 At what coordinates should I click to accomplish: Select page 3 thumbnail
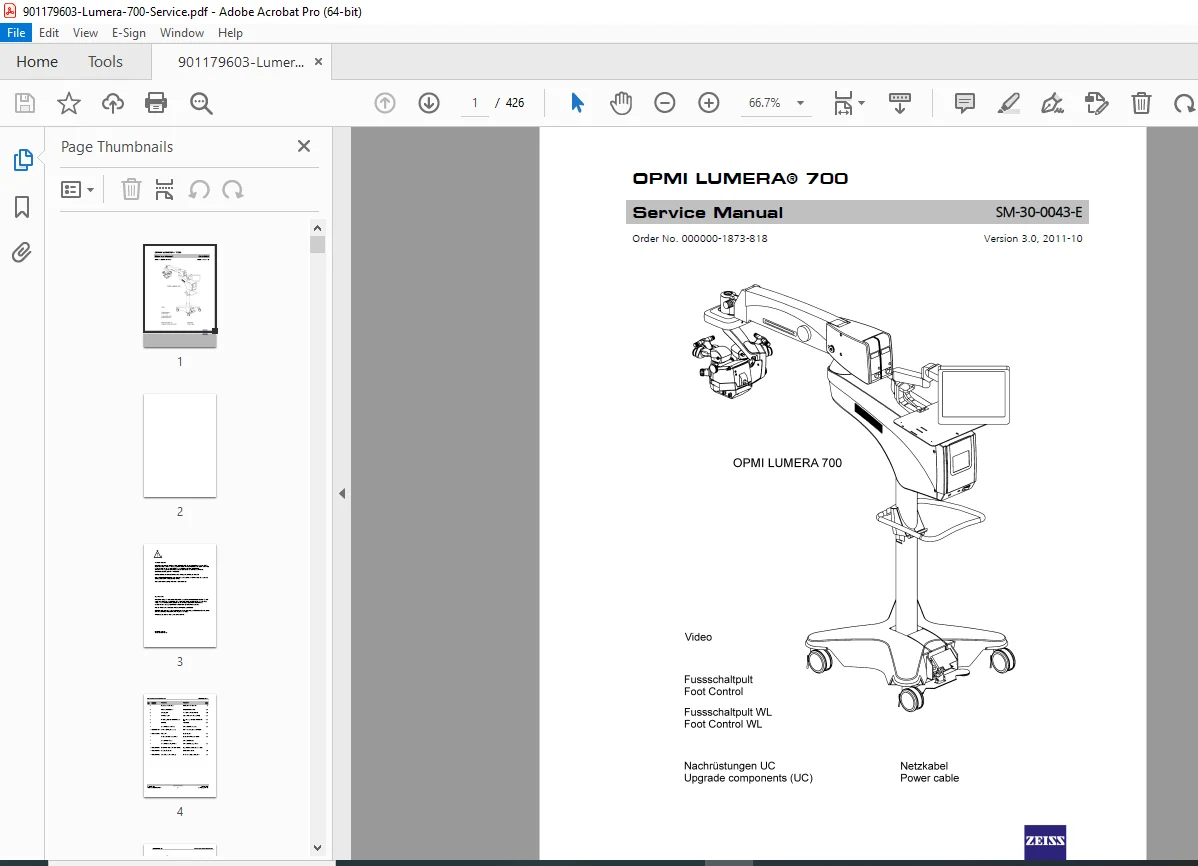click(180, 595)
